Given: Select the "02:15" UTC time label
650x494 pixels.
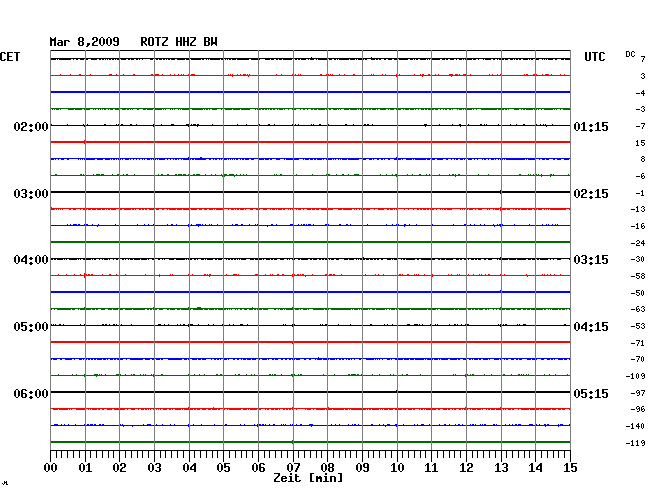Looking at the screenshot, I should [x=591, y=194].
